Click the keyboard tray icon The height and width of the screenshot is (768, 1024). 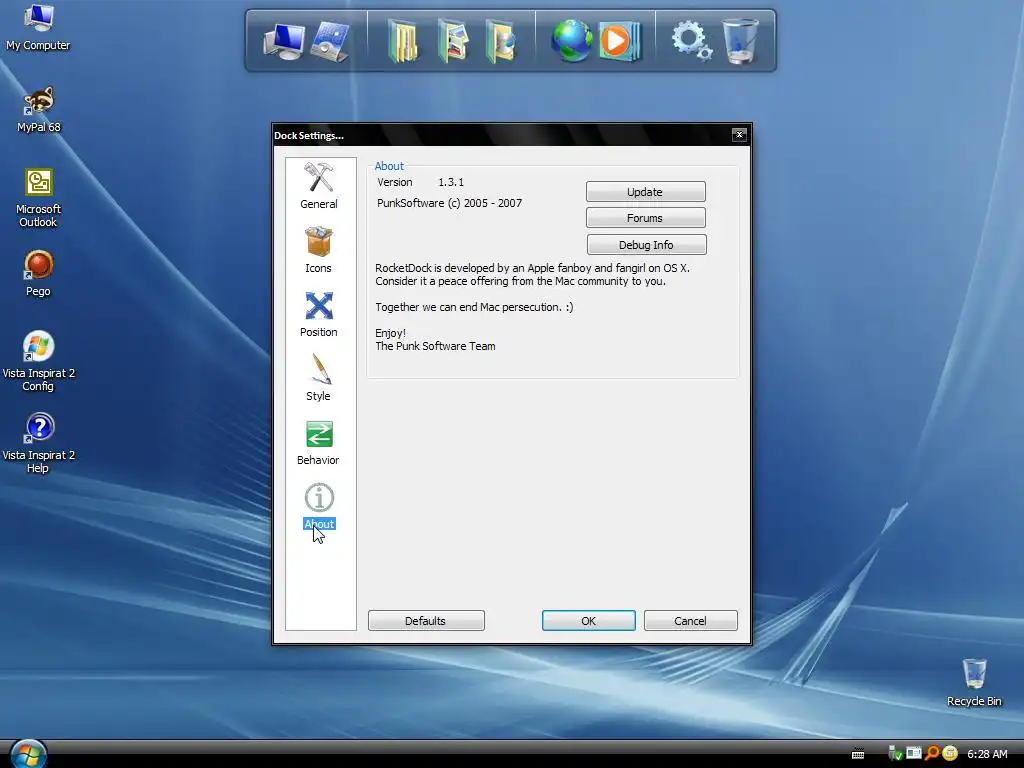click(x=858, y=754)
